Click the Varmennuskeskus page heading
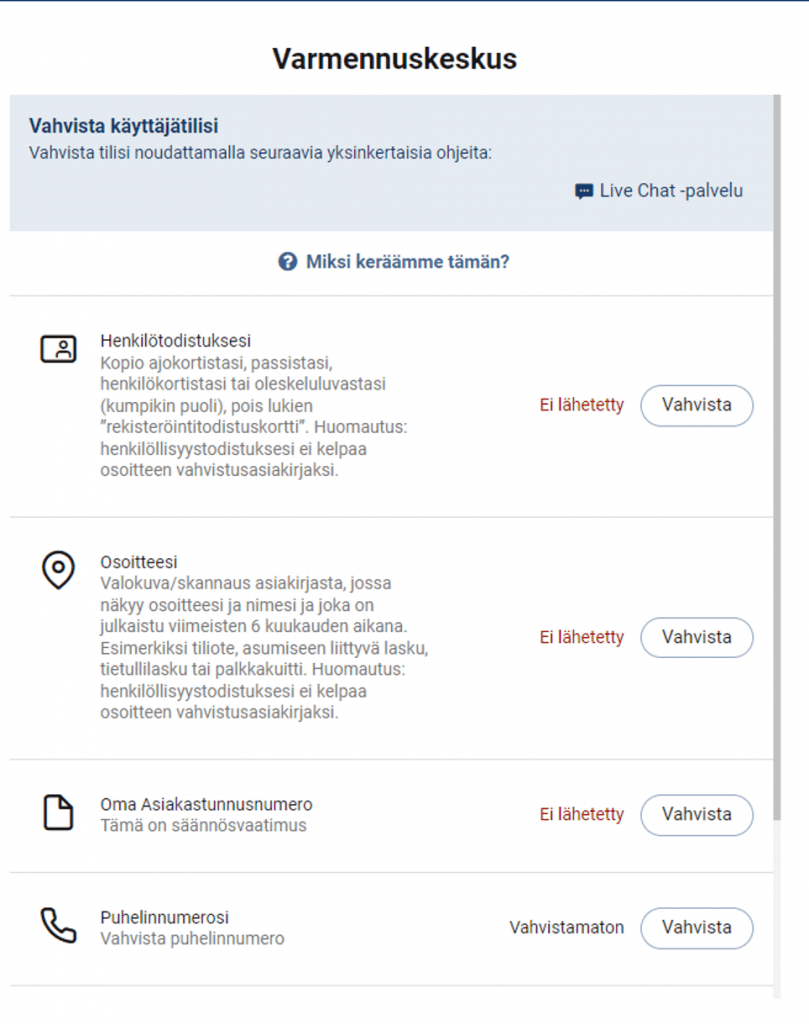The width and height of the screenshot is (809, 1024). [x=394, y=59]
